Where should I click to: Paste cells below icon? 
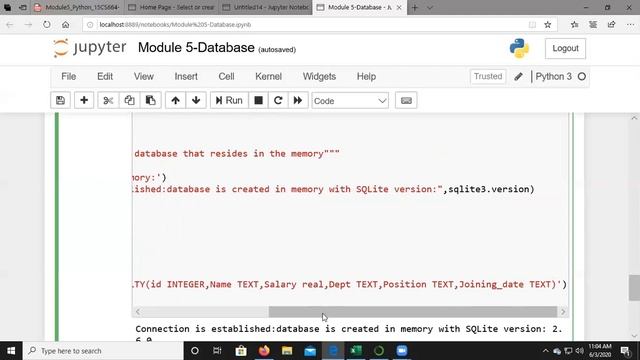click(151, 100)
